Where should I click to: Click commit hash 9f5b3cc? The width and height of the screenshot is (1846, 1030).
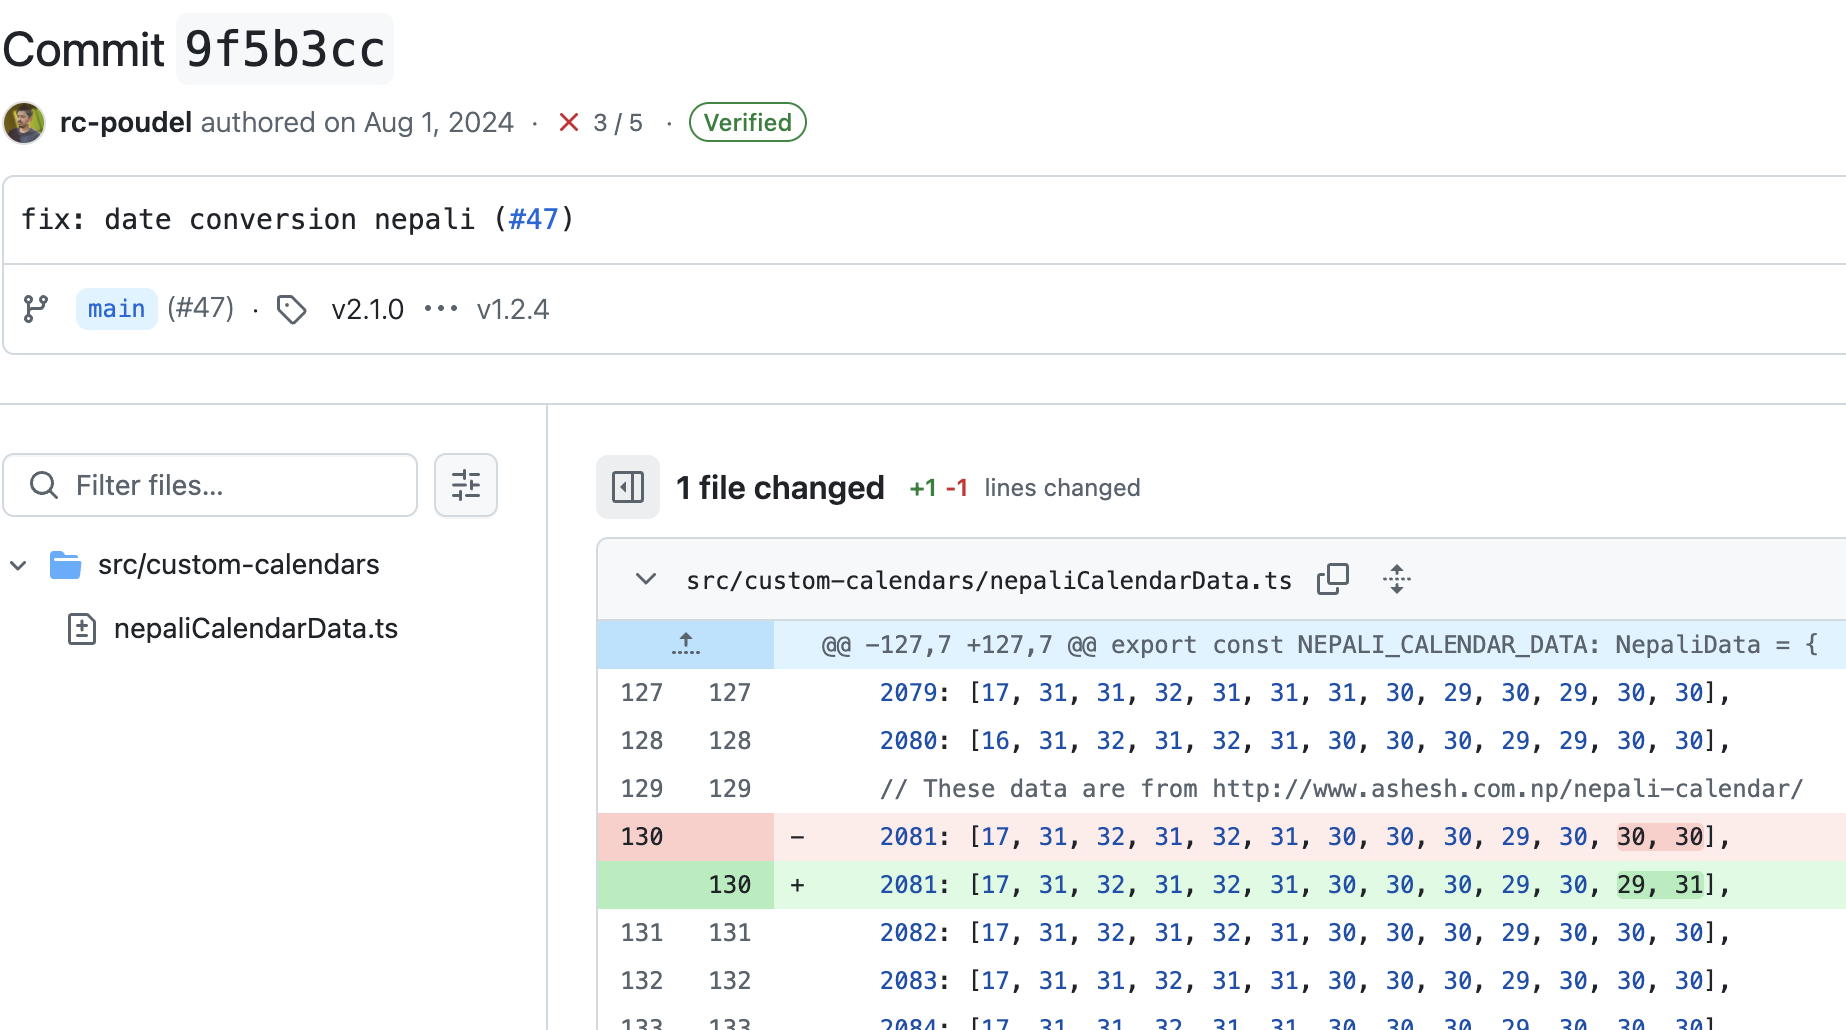tap(285, 49)
